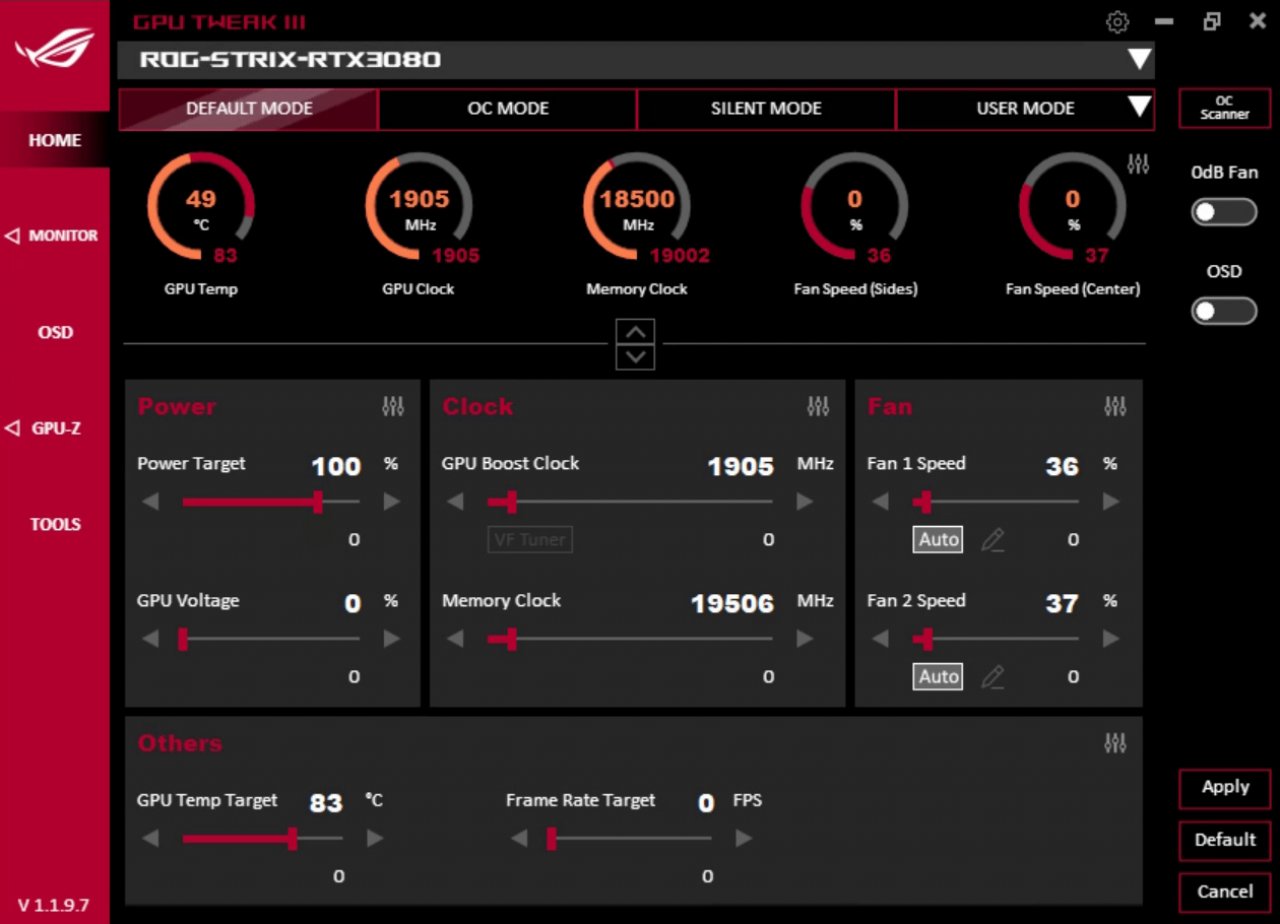Image resolution: width=1280 pixels, height=924 pixels.
Task: Toggle Auto mode for Fan 2 Speed
Action: point(939,677)
